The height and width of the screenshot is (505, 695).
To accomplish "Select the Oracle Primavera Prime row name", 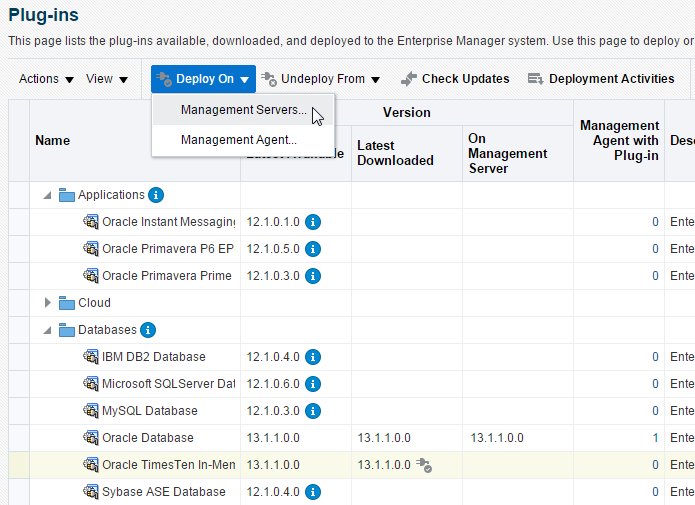I will tap(167, 276).
